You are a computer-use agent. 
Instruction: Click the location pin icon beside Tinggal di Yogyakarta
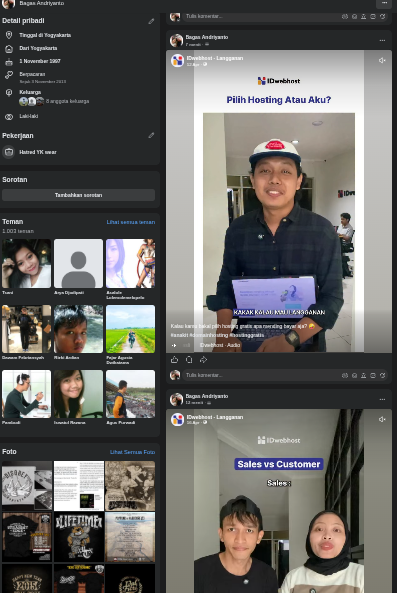tap(9, 35)
